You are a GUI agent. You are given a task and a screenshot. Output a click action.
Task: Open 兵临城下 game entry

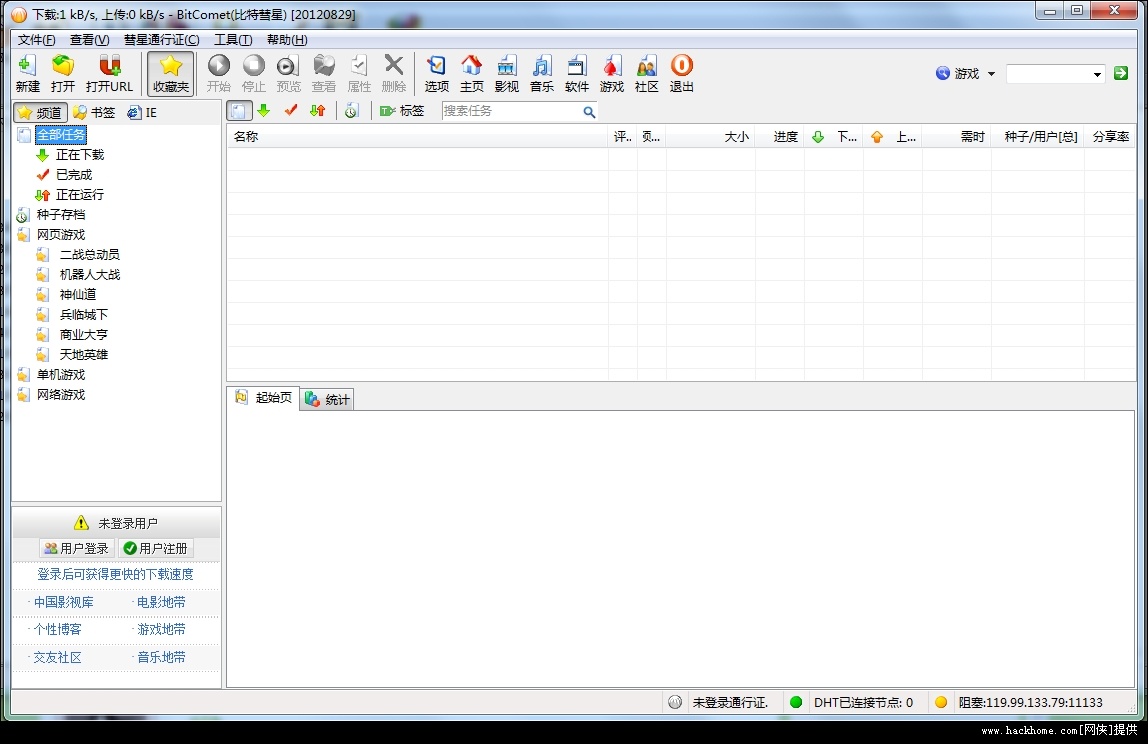pyautogui.click(x=83, y=314)
